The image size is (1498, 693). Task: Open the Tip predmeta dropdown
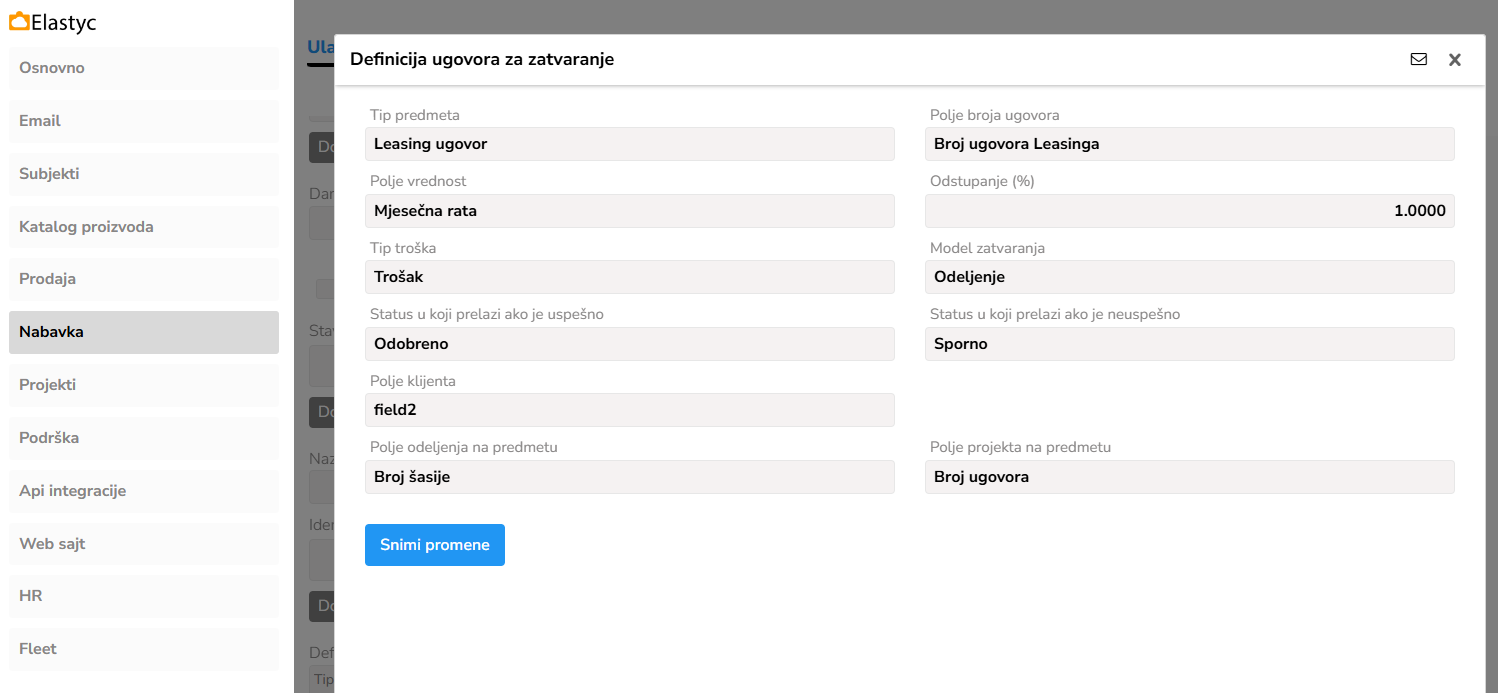pos(629,144)
